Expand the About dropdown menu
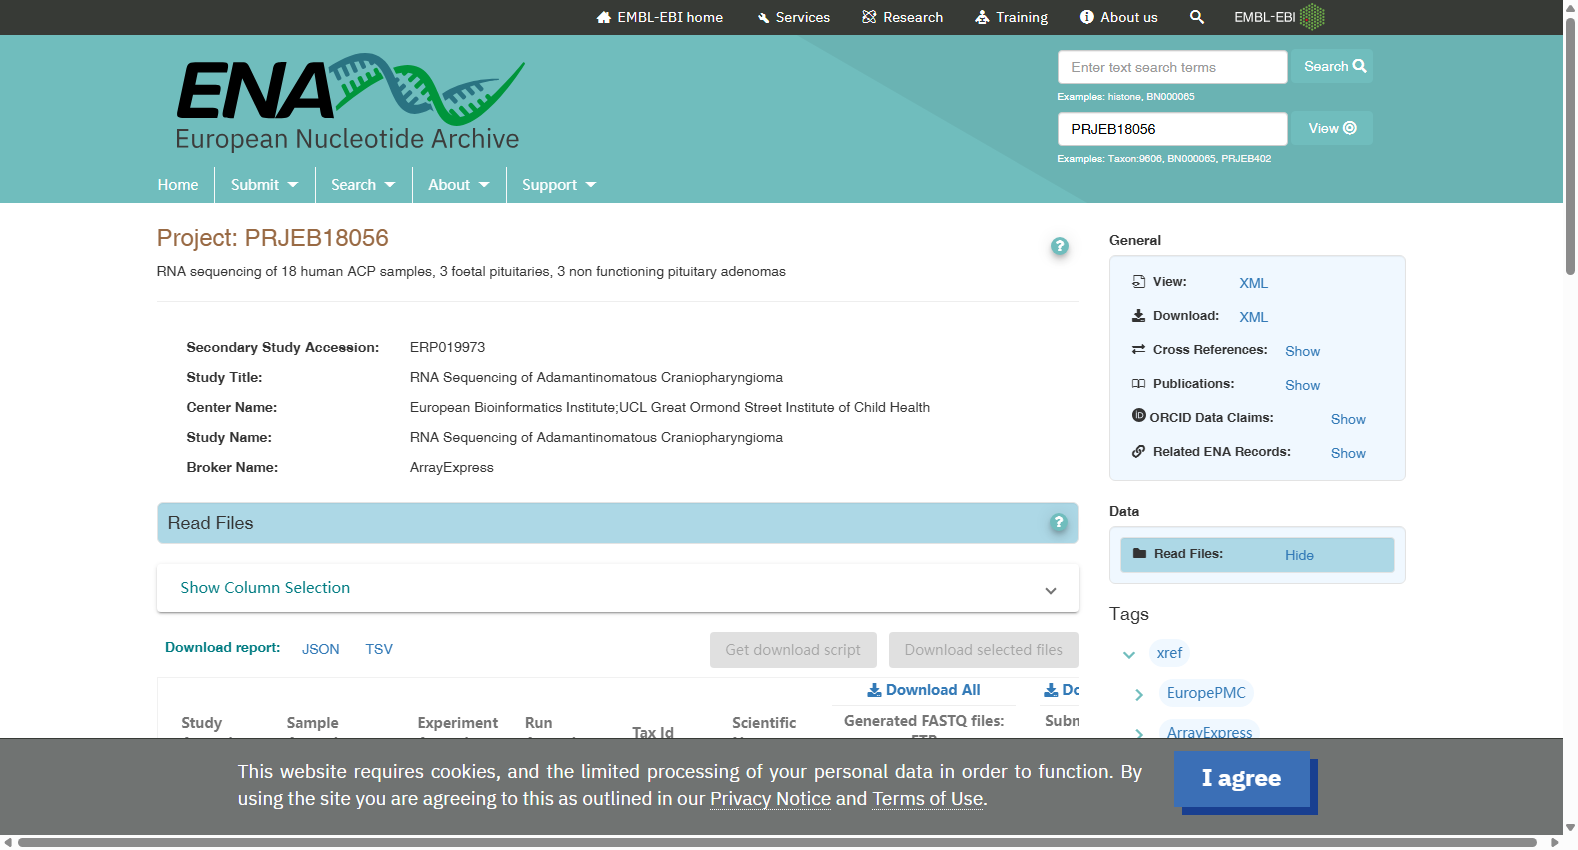Image resolution: width=1578 pixels, height=850 pixels. pyautogui.click(x=459, y=185)
